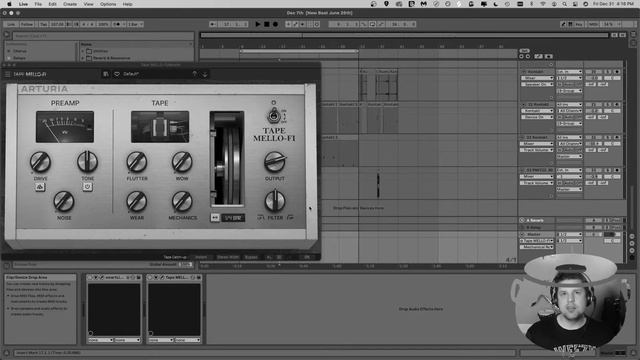Image resolution: width=640 pixels, height=360 pixels.
Task: Click the tape stop wheel
Action: click(x=227, y=158)
